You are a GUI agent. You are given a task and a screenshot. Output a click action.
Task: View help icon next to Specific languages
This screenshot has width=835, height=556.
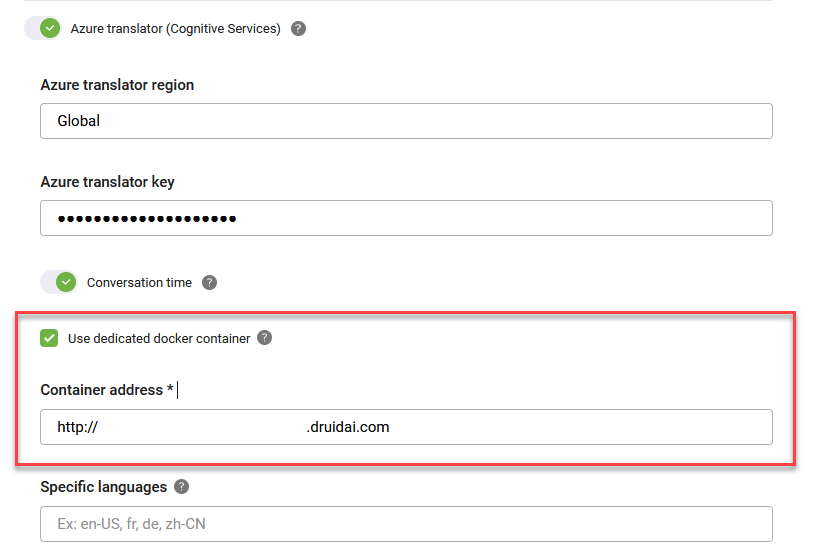tap(181, 487)
